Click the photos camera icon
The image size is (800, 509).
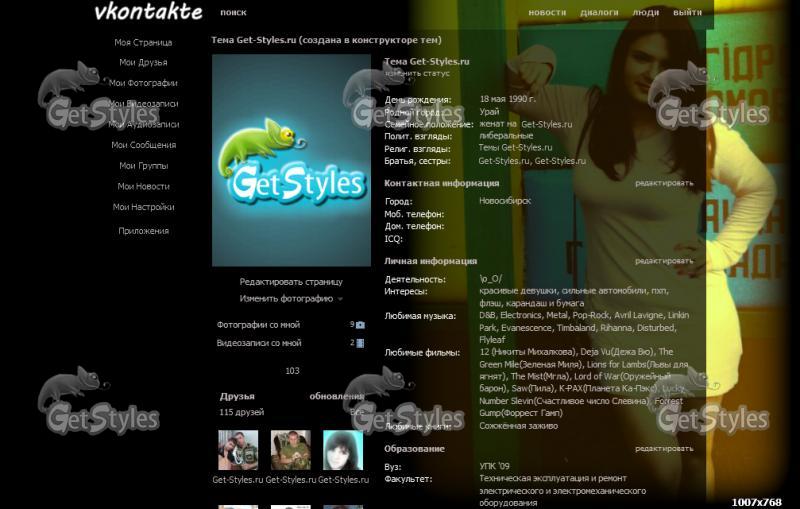(x=360, y=325)
